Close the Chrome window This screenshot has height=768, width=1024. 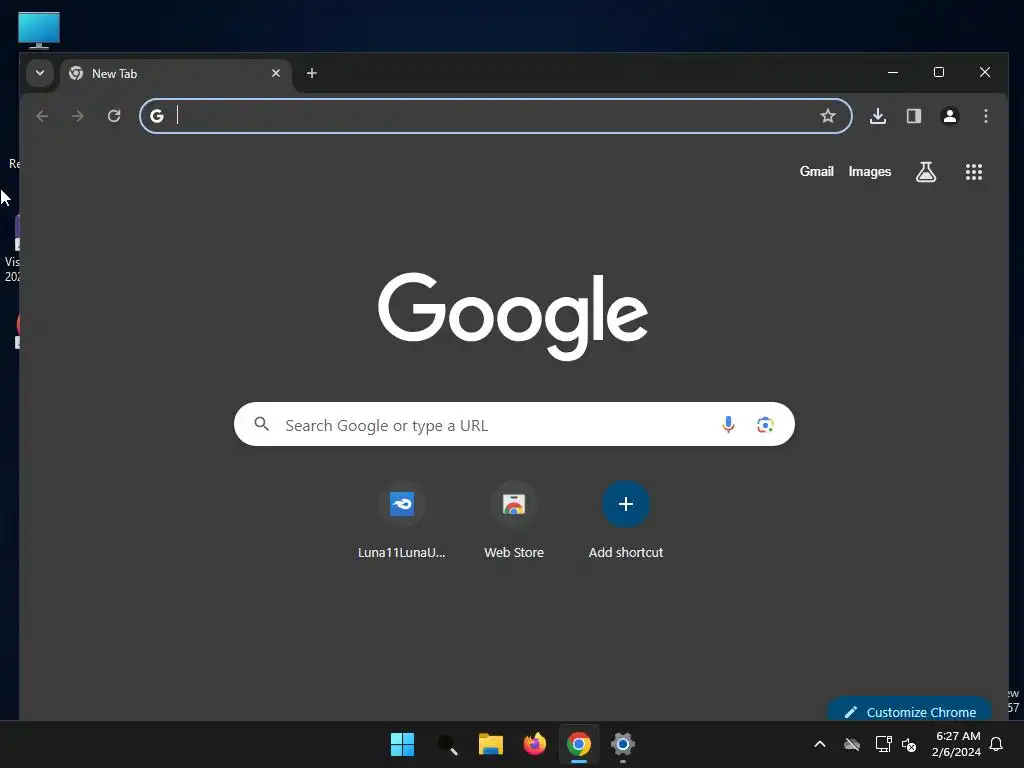[985, 72]
